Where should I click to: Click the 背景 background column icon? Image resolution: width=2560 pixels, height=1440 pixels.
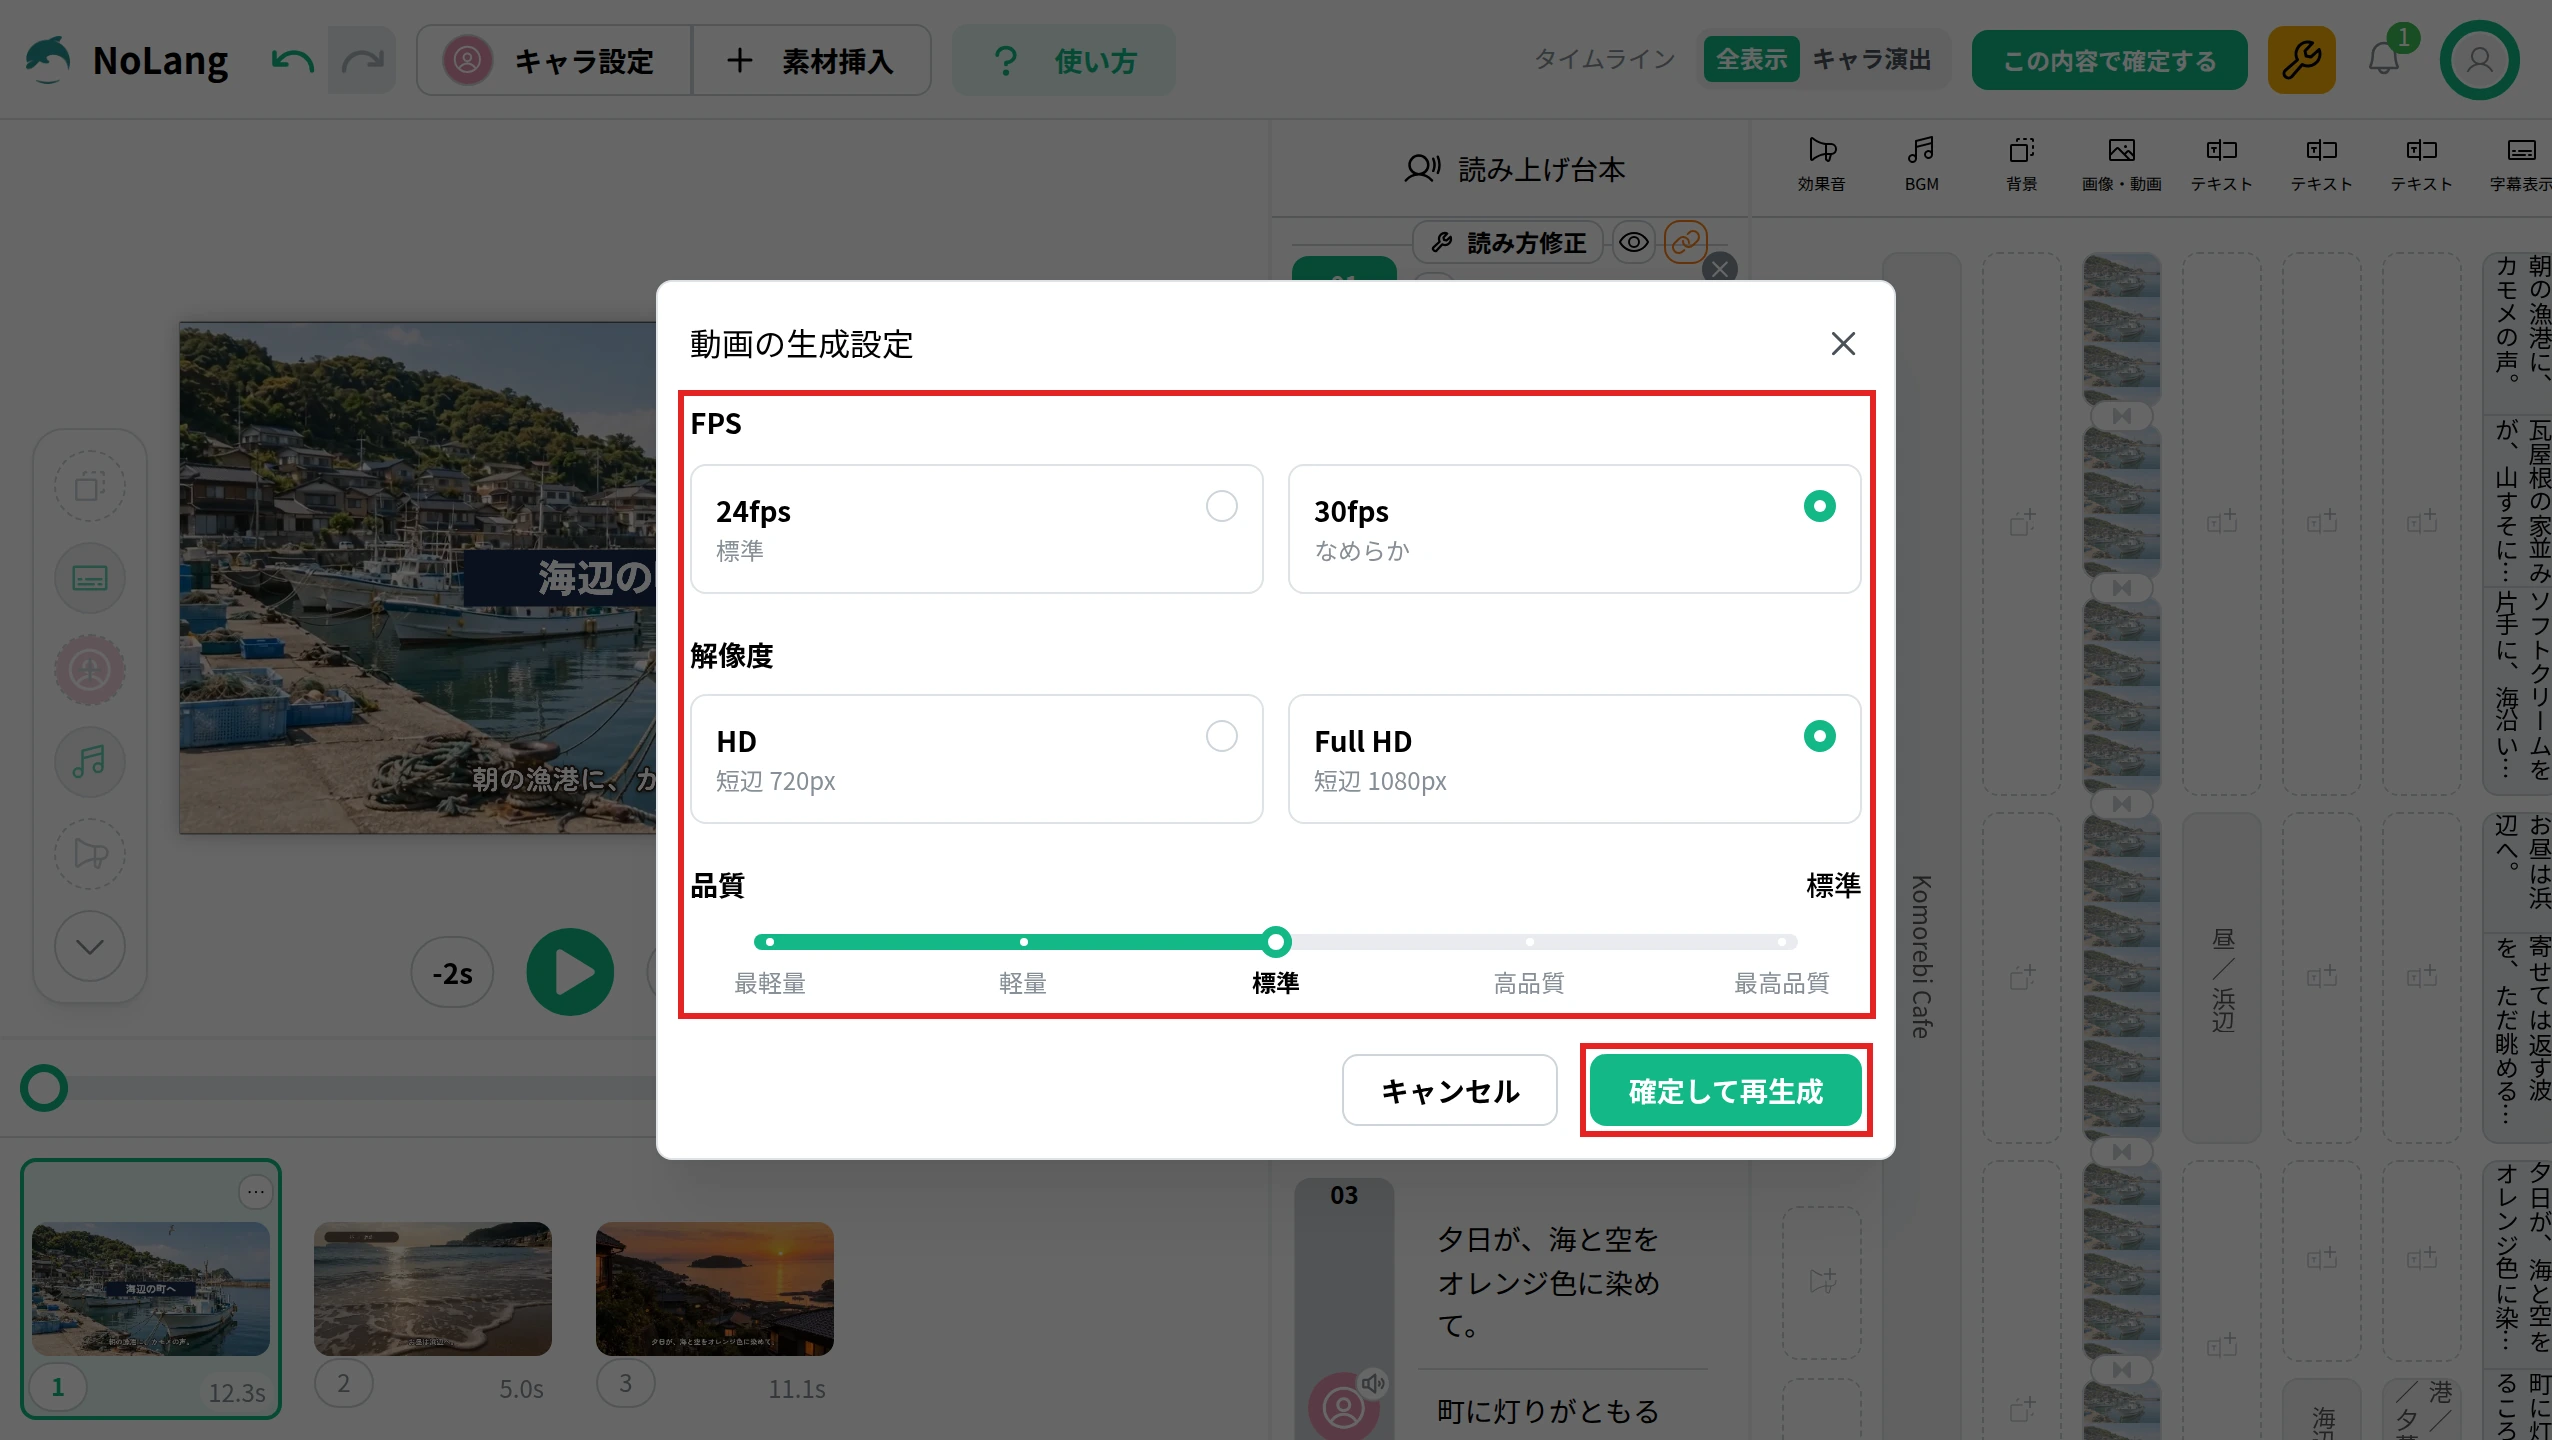[2021, 165]
